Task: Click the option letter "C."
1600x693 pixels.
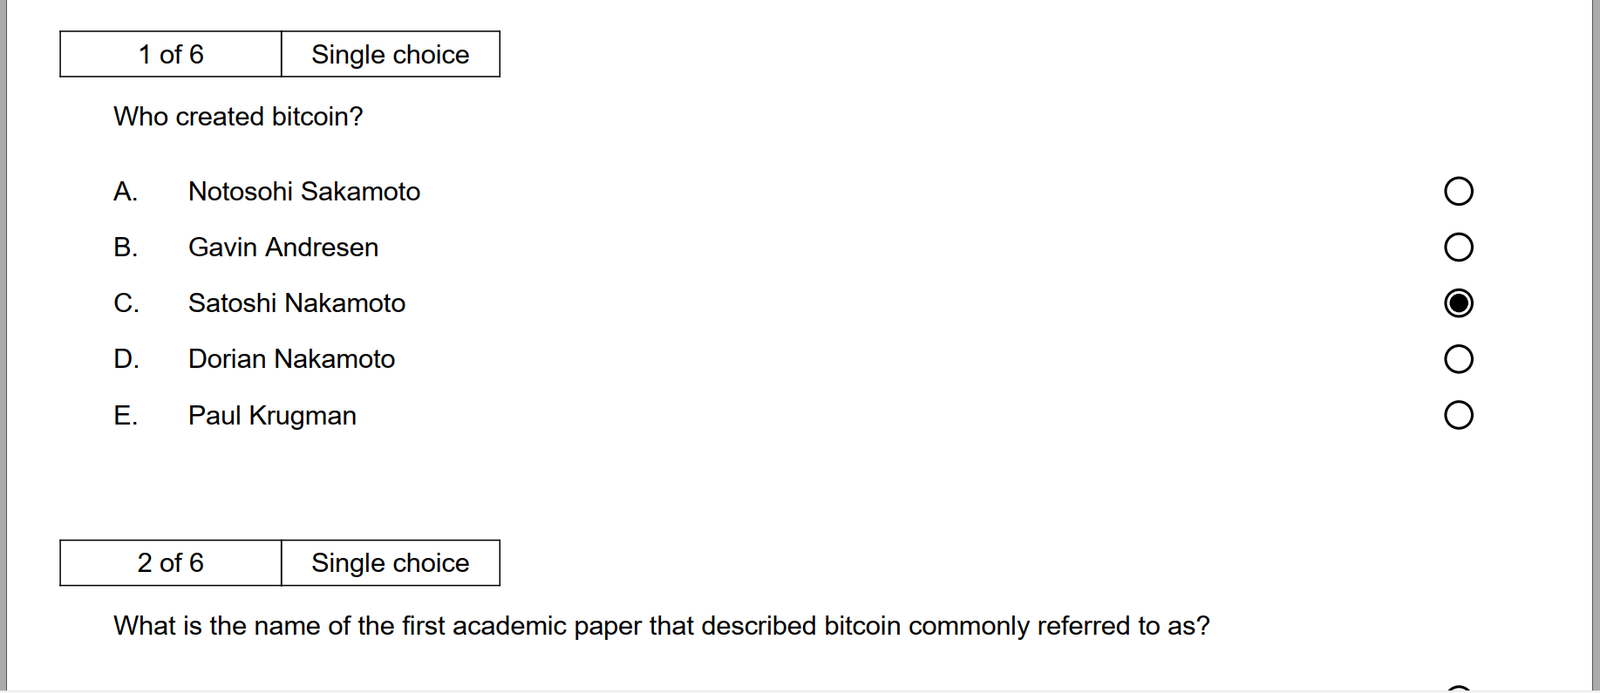Action: (126, 303)
